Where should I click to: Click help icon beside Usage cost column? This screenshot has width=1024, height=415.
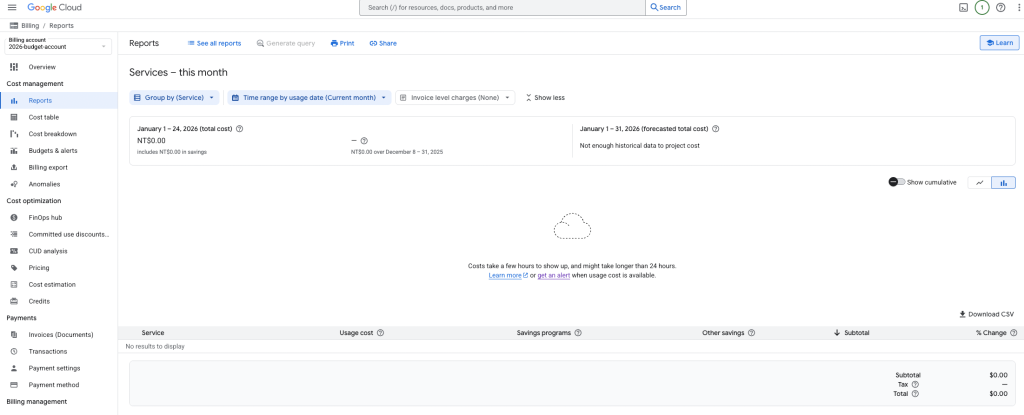coord(381,333)
